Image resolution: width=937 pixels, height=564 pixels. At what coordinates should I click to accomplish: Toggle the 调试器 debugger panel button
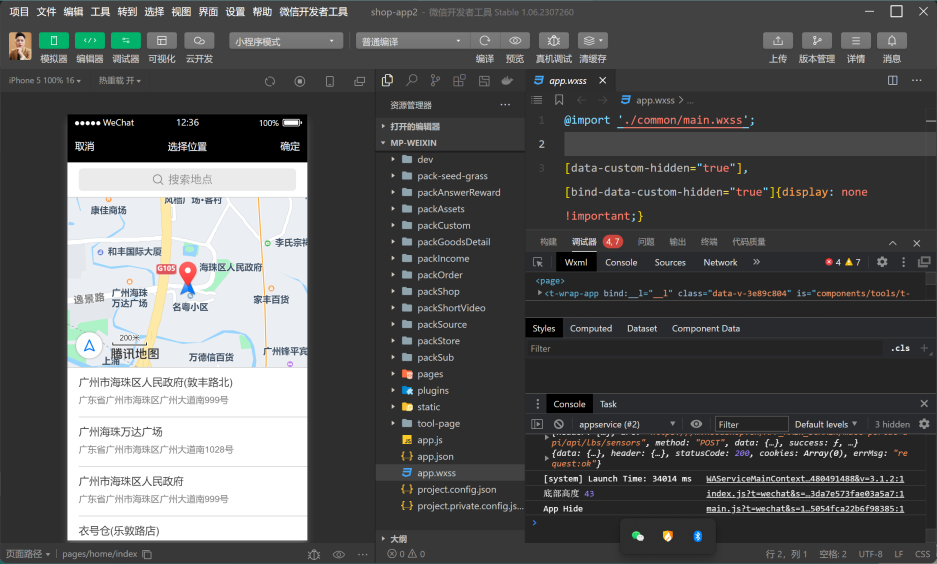(125, 41)
